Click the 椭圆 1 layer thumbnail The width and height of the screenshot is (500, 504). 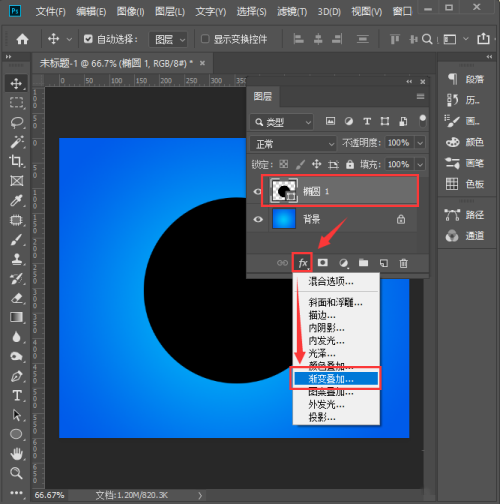coord(284,191)
